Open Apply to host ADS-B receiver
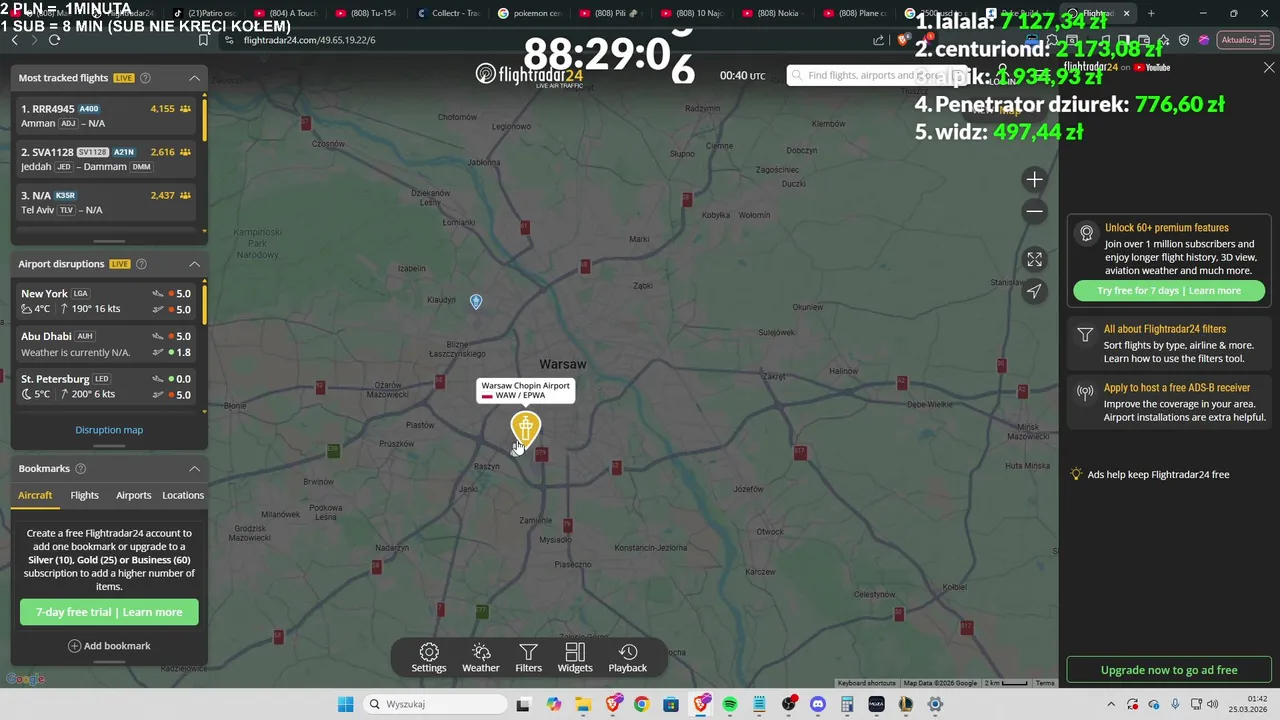 tap(1169, 403)
